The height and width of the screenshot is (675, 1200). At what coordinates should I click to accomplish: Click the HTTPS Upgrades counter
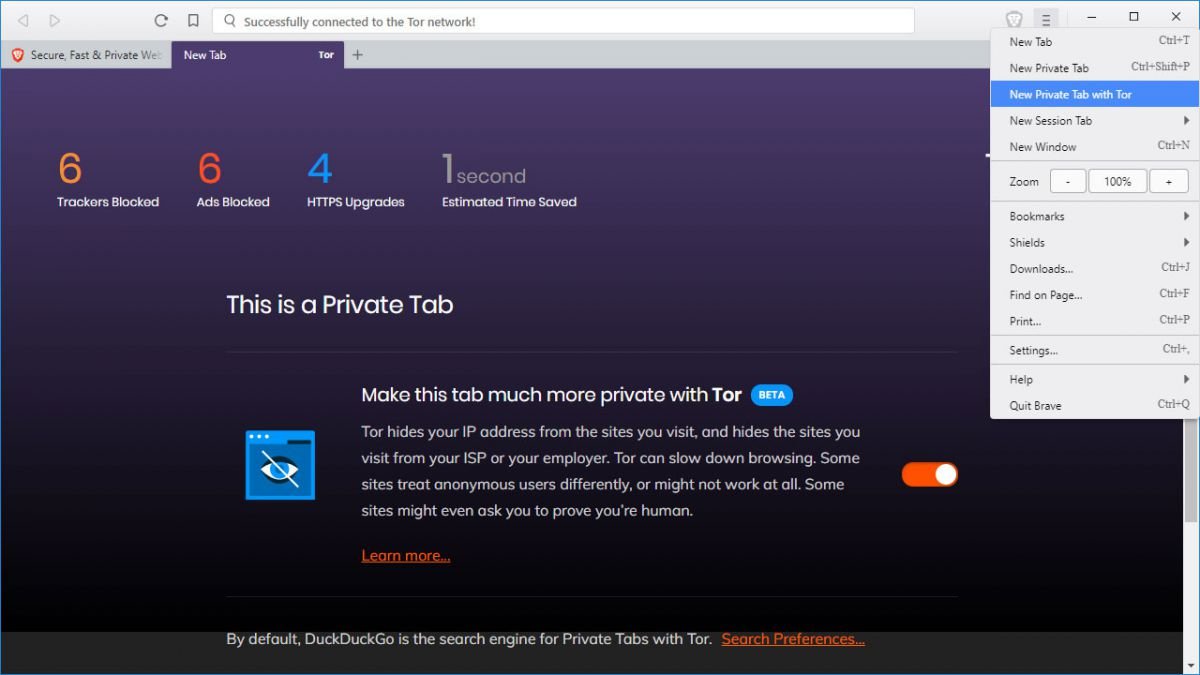point(356,180)
